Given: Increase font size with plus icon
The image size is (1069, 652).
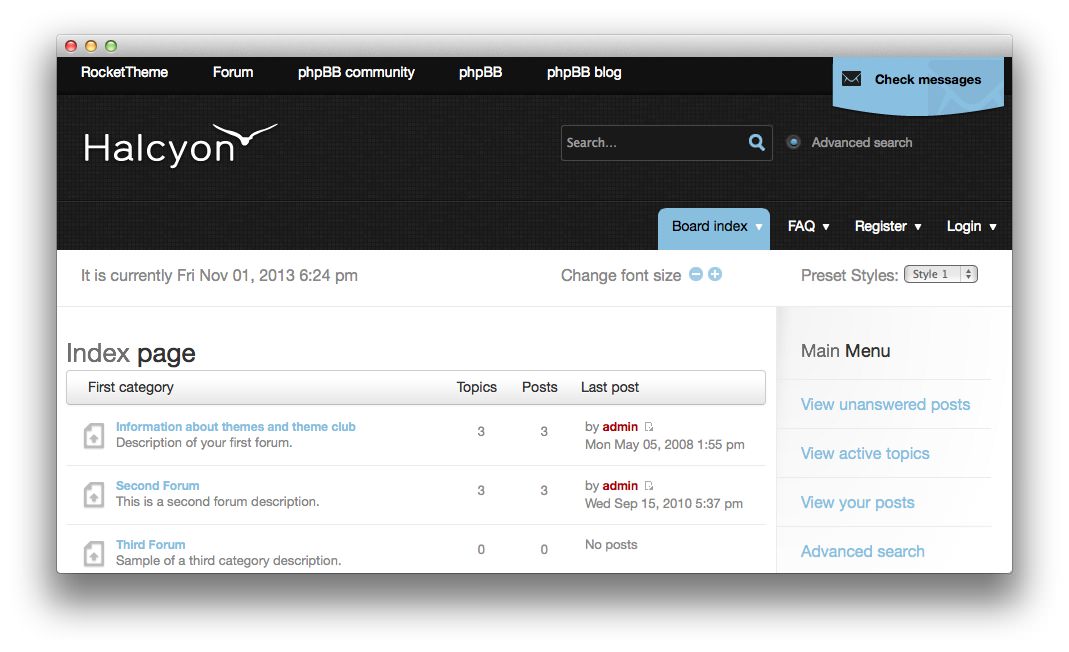Looking at the screenshot, I should pyautogui.click(x=715, y=274).
